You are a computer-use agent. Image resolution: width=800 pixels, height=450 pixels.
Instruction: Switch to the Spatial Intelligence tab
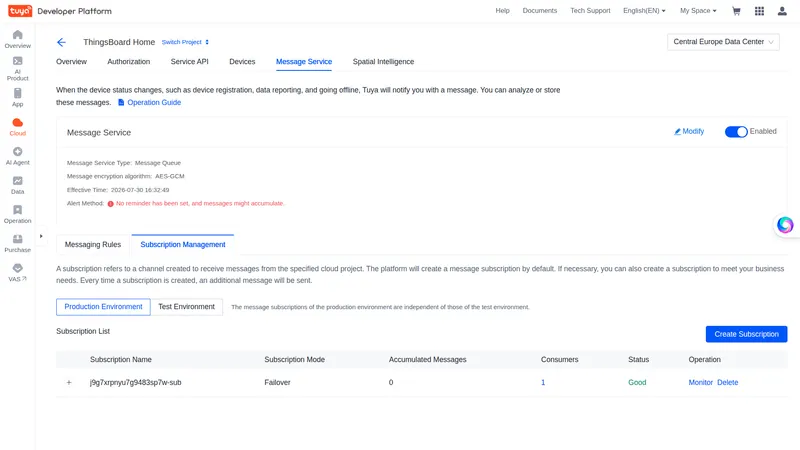pos(383,62)
